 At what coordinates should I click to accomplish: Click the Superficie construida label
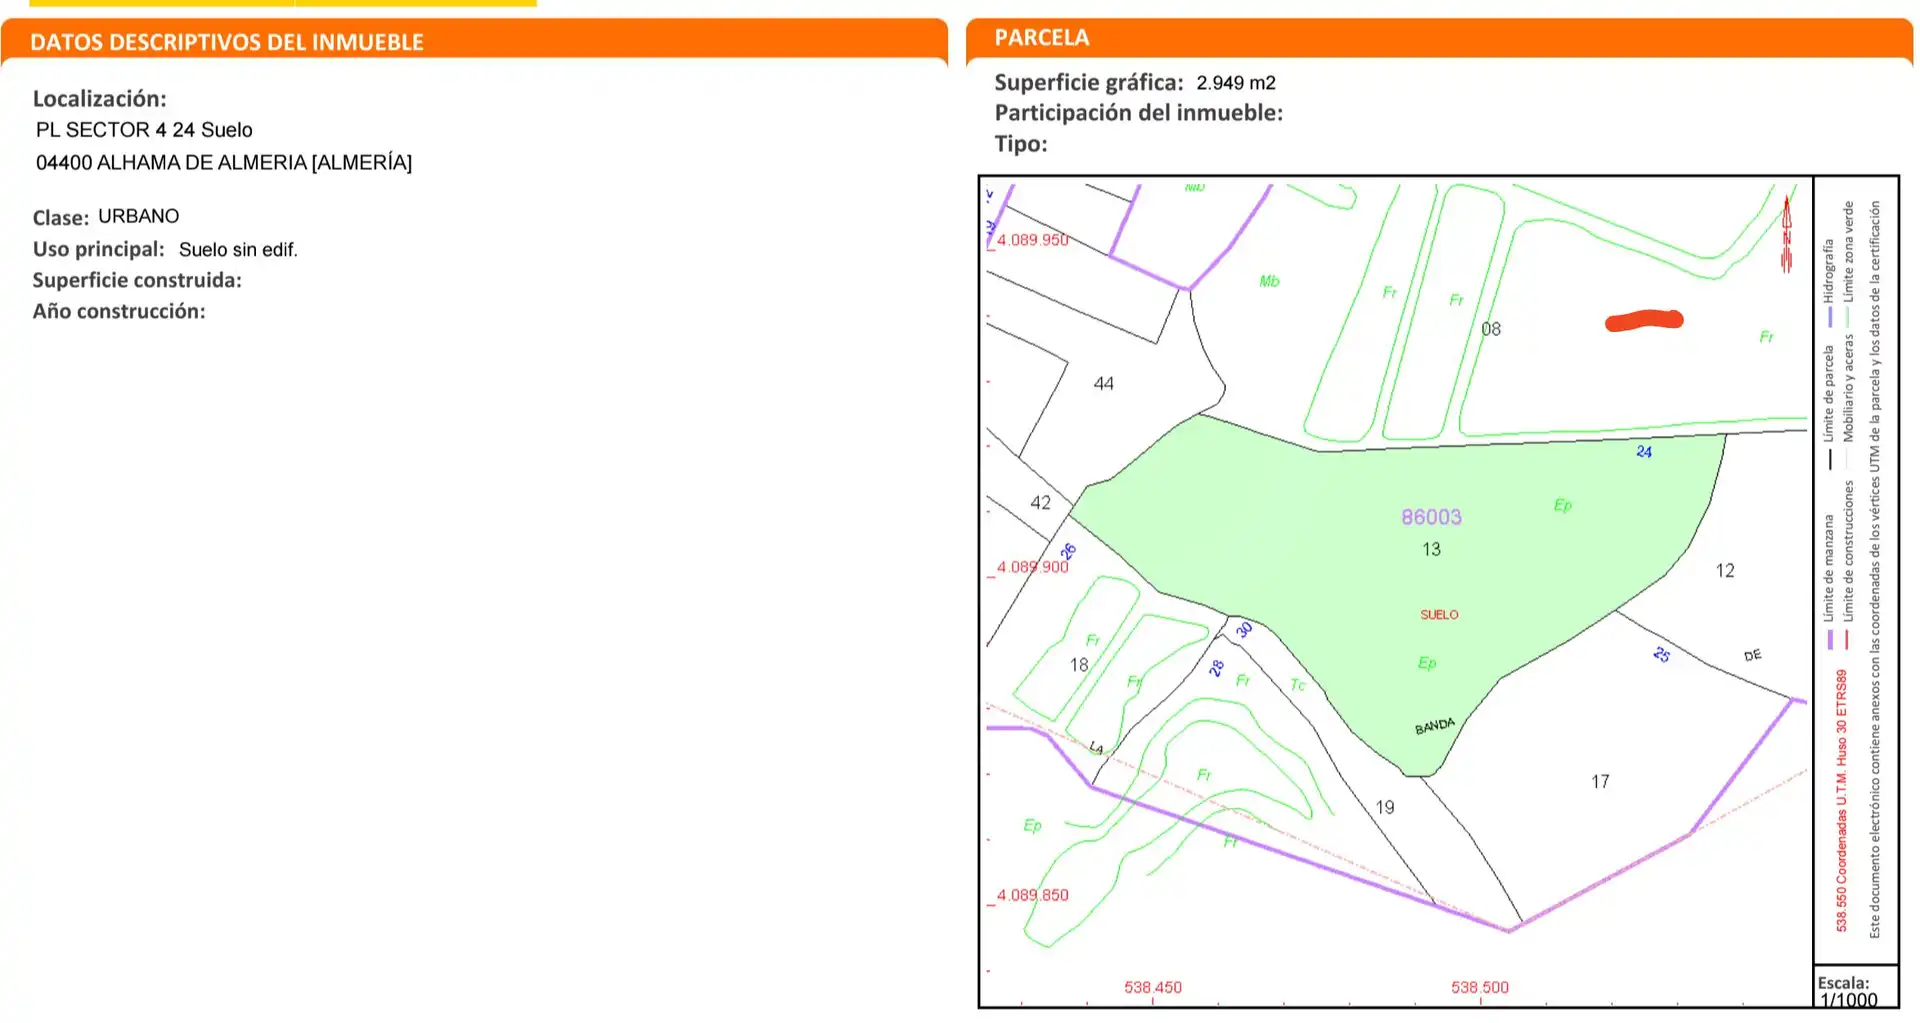click(x=137, y=280)
